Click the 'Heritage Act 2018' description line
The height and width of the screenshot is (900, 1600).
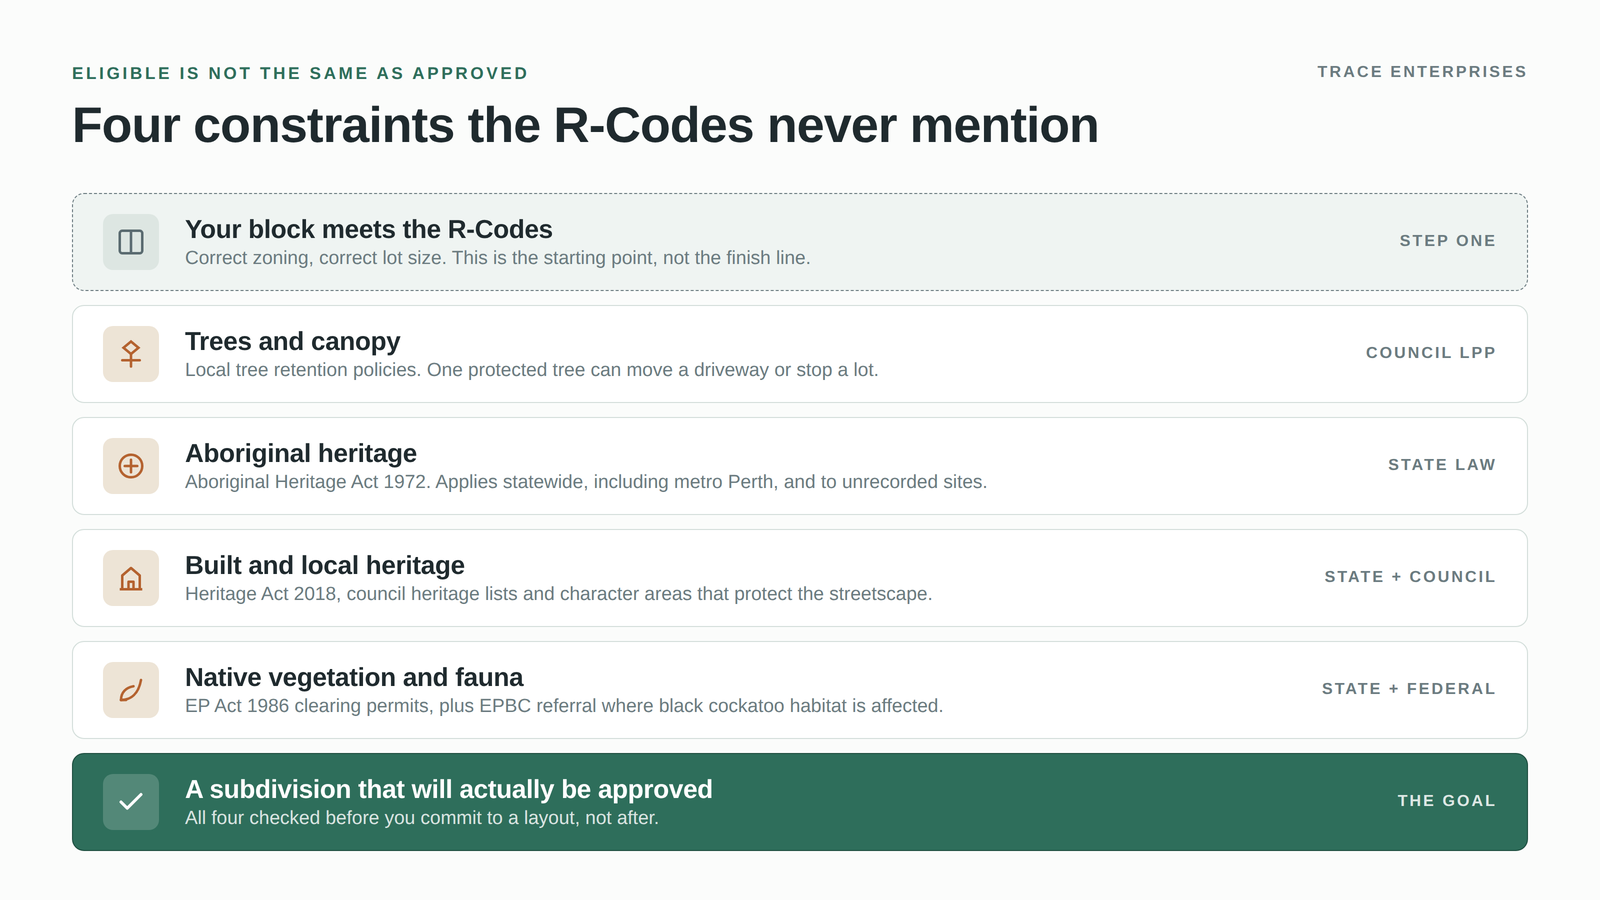(559, 594)
